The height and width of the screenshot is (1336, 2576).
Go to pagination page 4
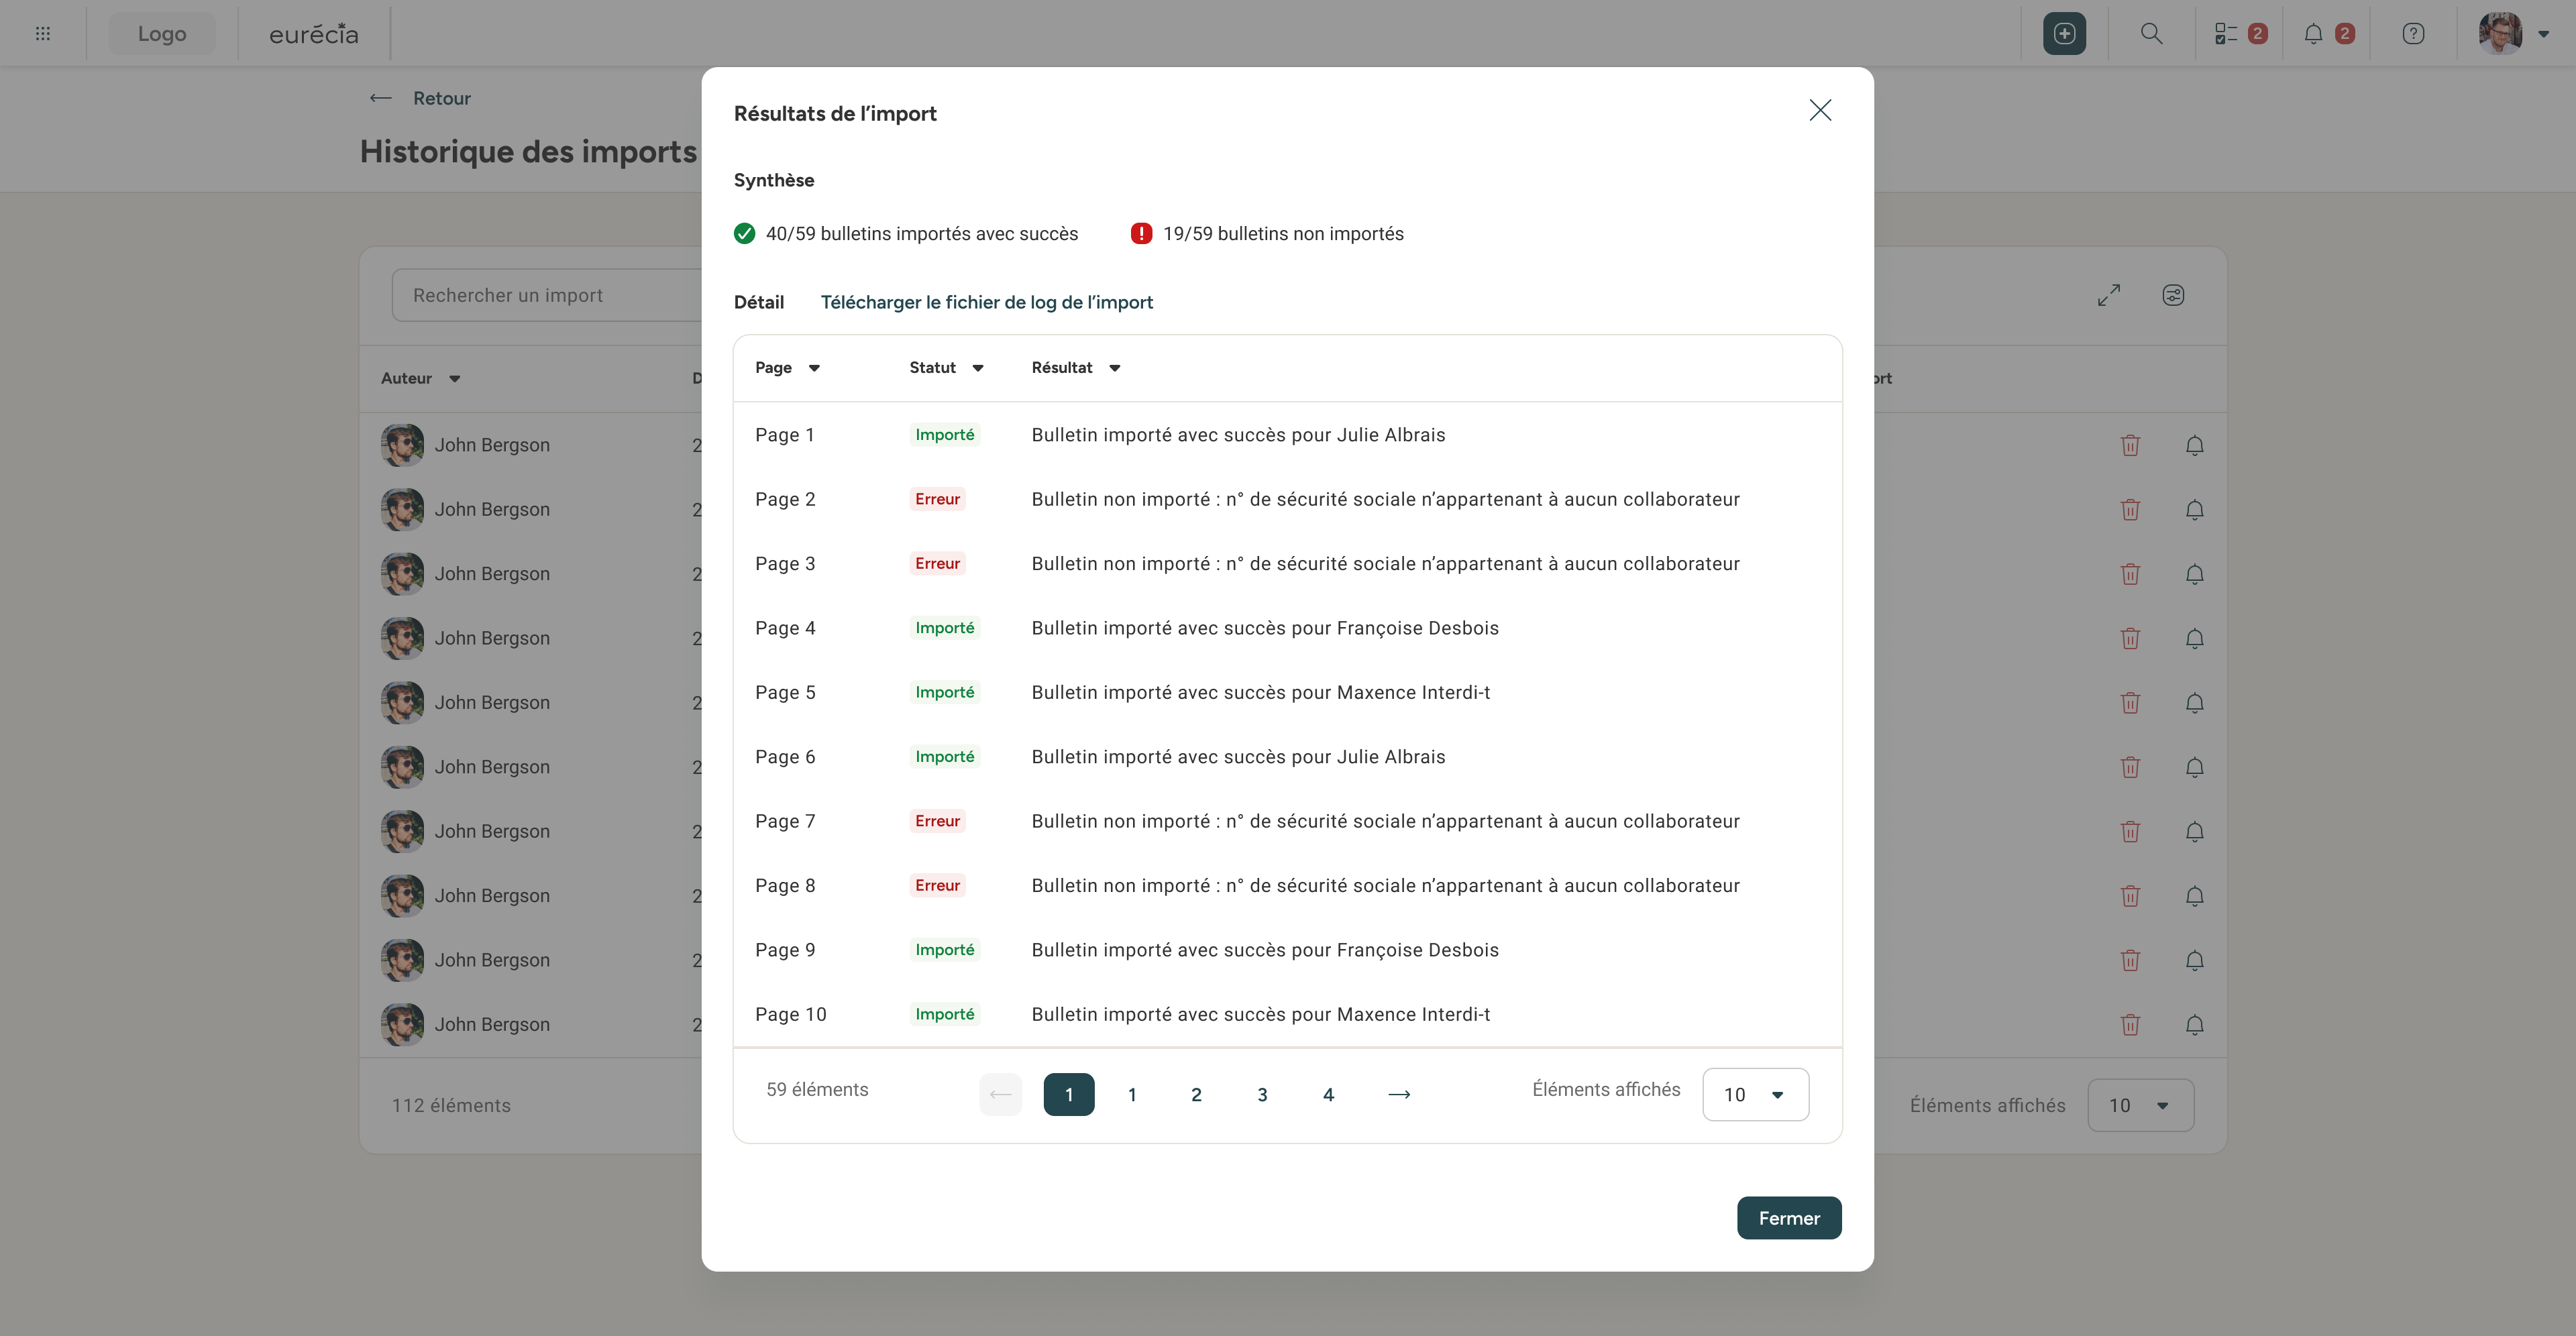(1328, 1095)
